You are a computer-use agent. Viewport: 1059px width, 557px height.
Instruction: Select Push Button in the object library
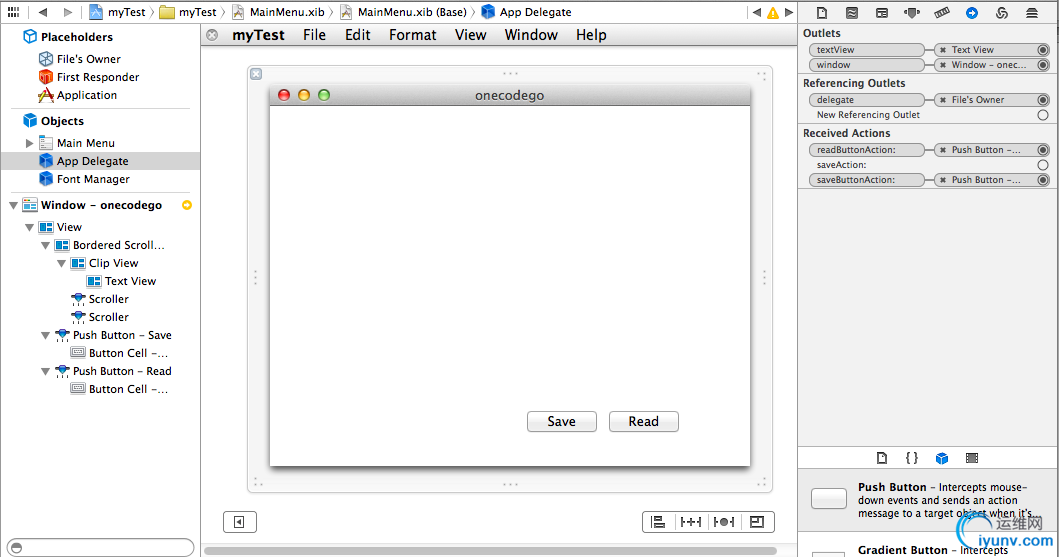click(x=928, y=500)
